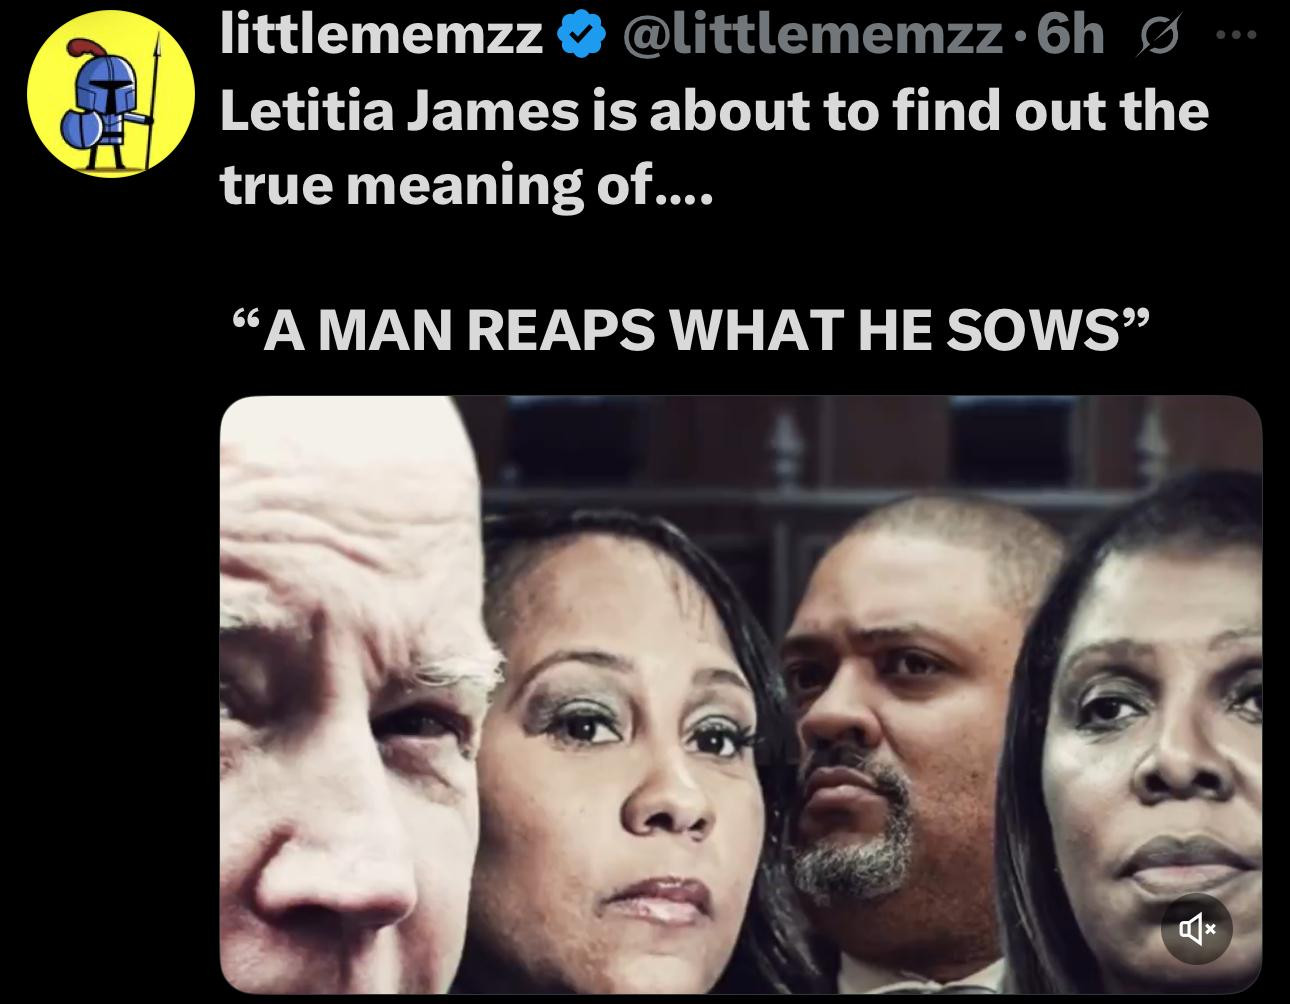The height and width of the screenshot is (1004, 1290).
Task: Open the 6h timestamp permalink
Action: pos(1070,39)
